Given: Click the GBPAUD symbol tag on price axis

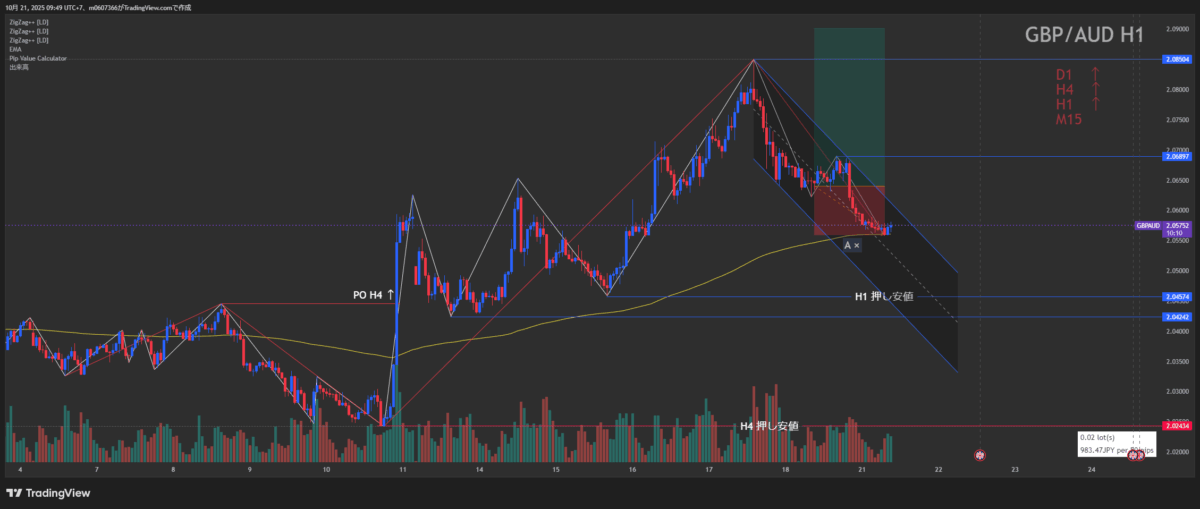Looking at the screenshot, I should (1148, 226).
